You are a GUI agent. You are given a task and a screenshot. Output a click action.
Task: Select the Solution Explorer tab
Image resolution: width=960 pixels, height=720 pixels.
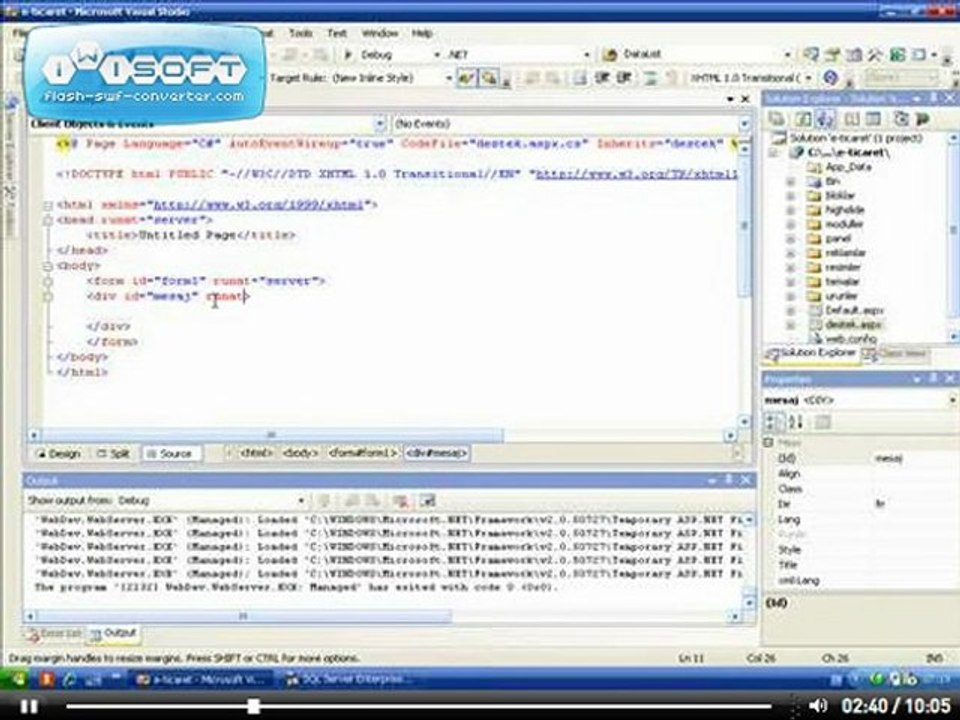tap(811, 353)
